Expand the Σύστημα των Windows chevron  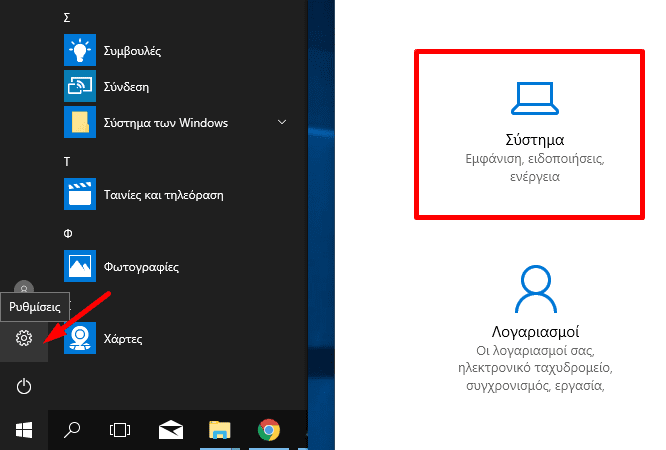[x=282, y=123]
